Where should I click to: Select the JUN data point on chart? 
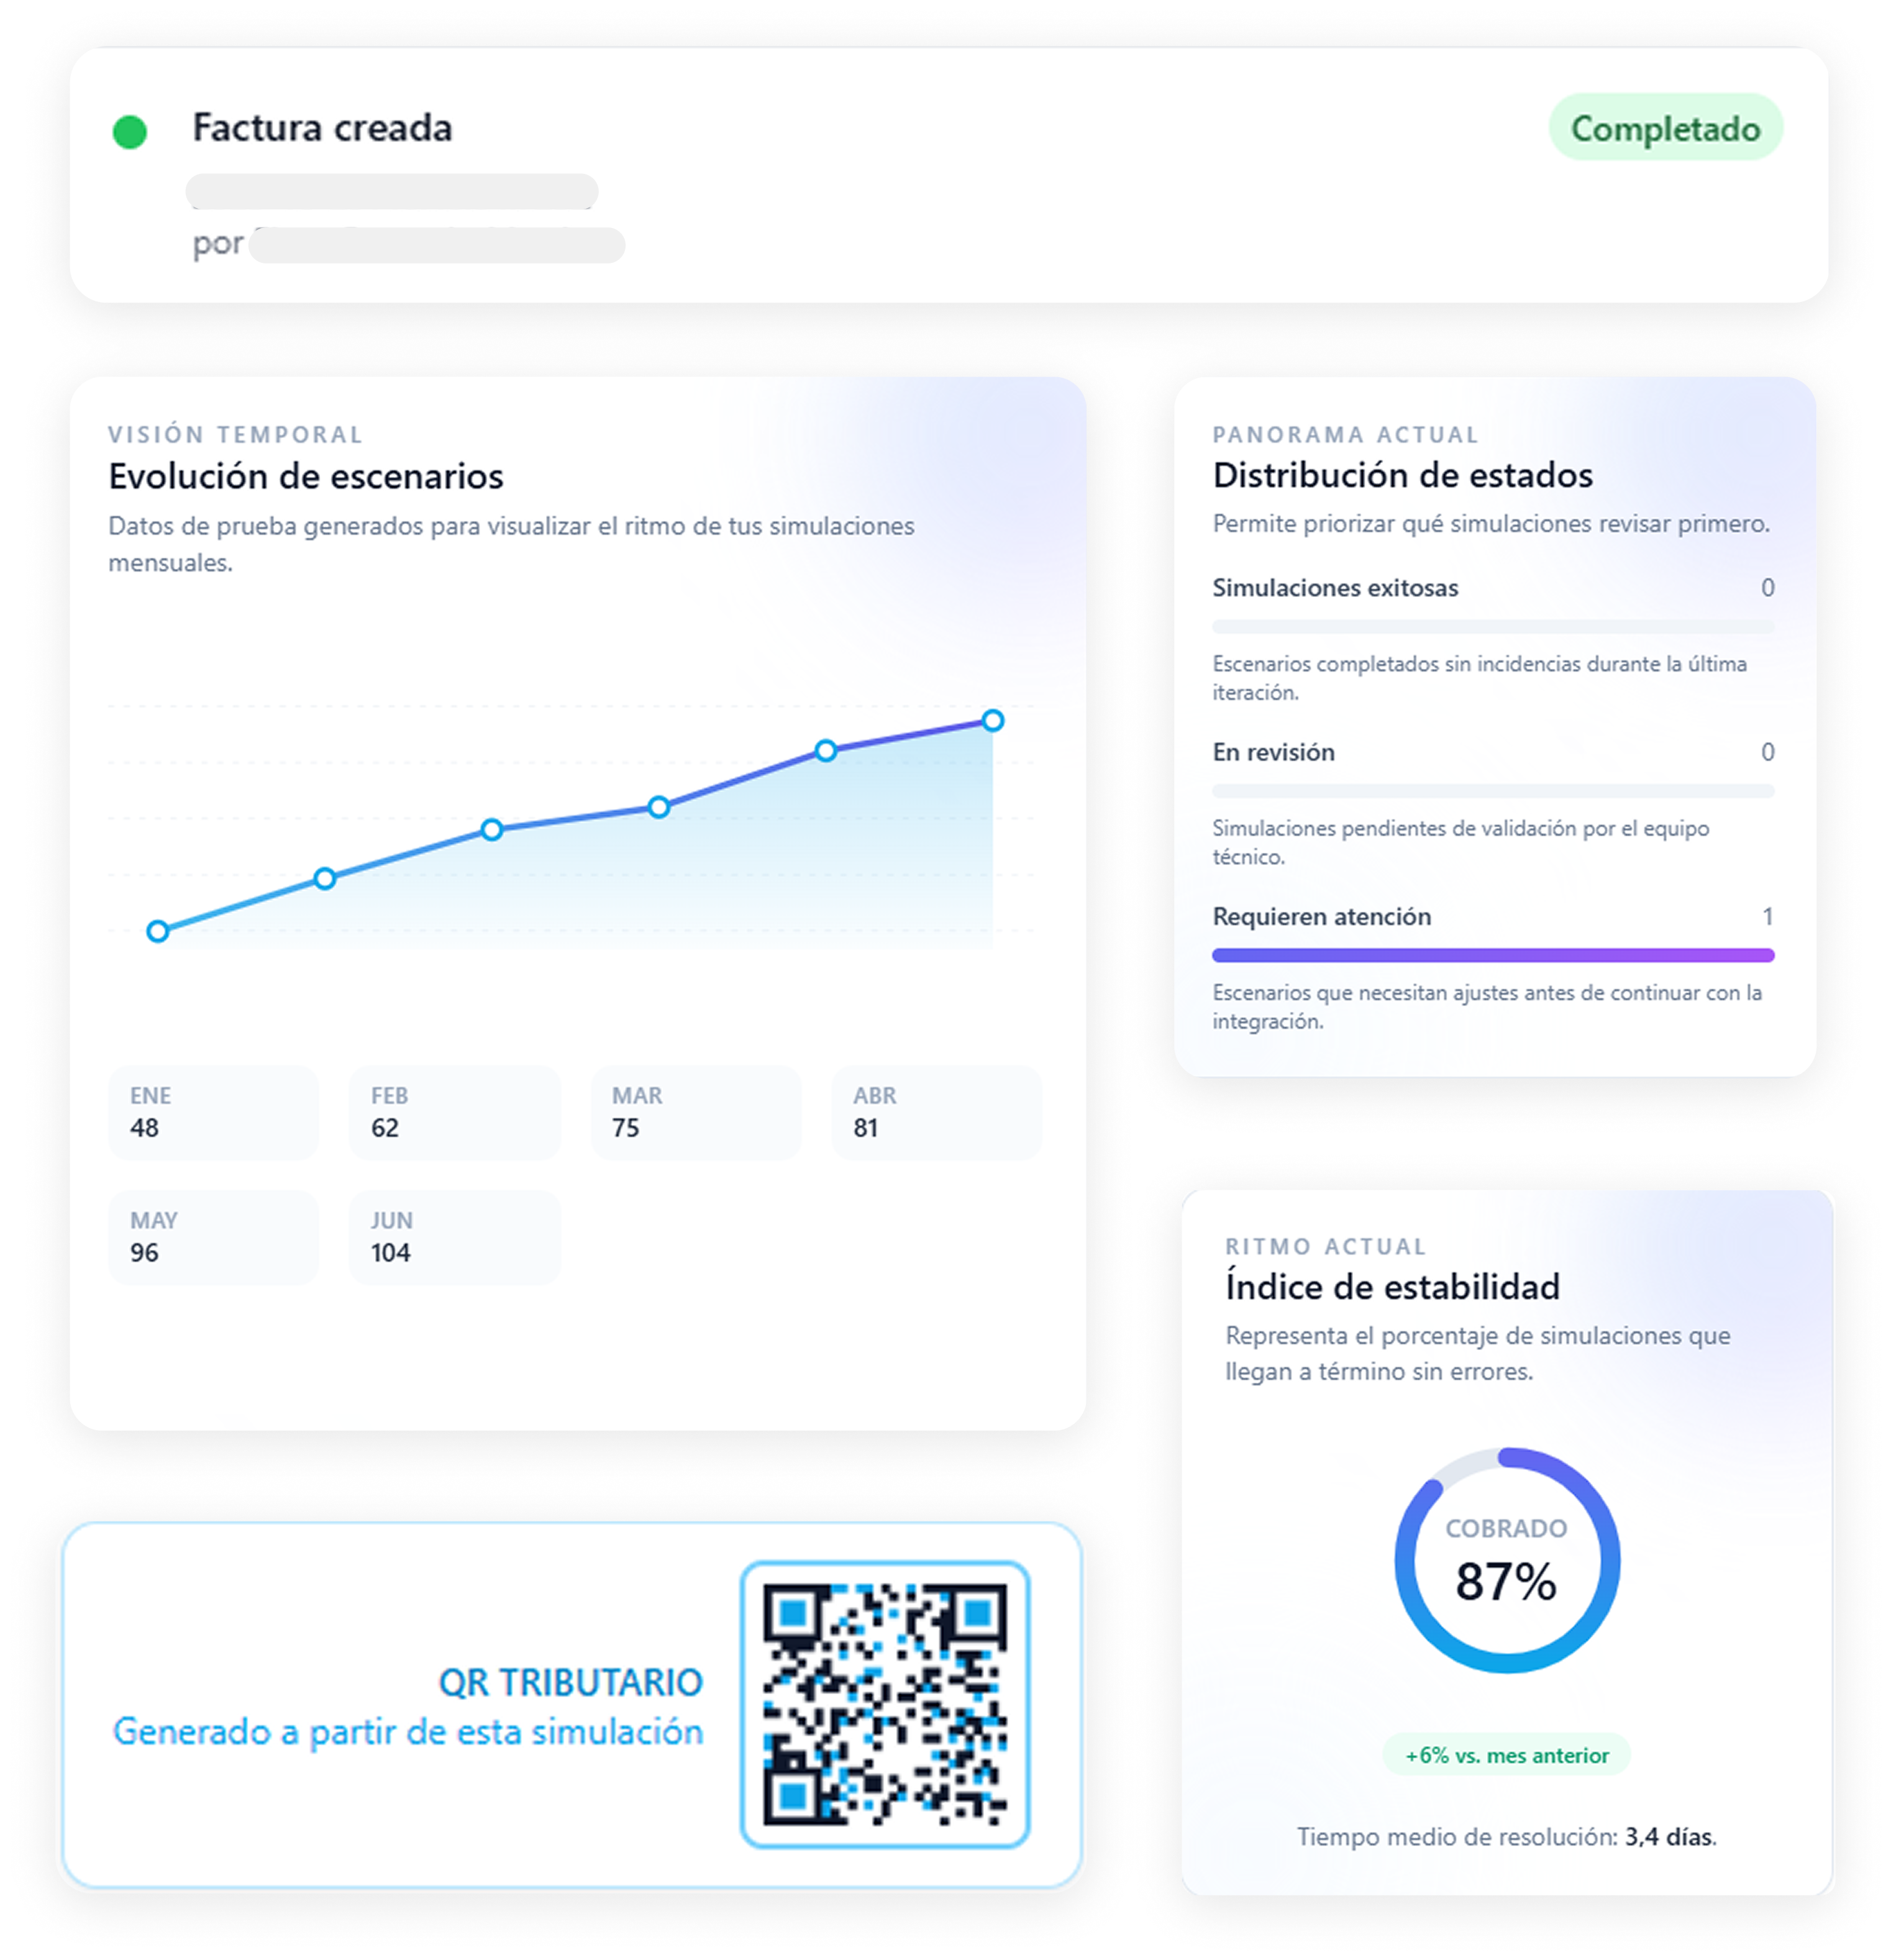pos(992,721)
